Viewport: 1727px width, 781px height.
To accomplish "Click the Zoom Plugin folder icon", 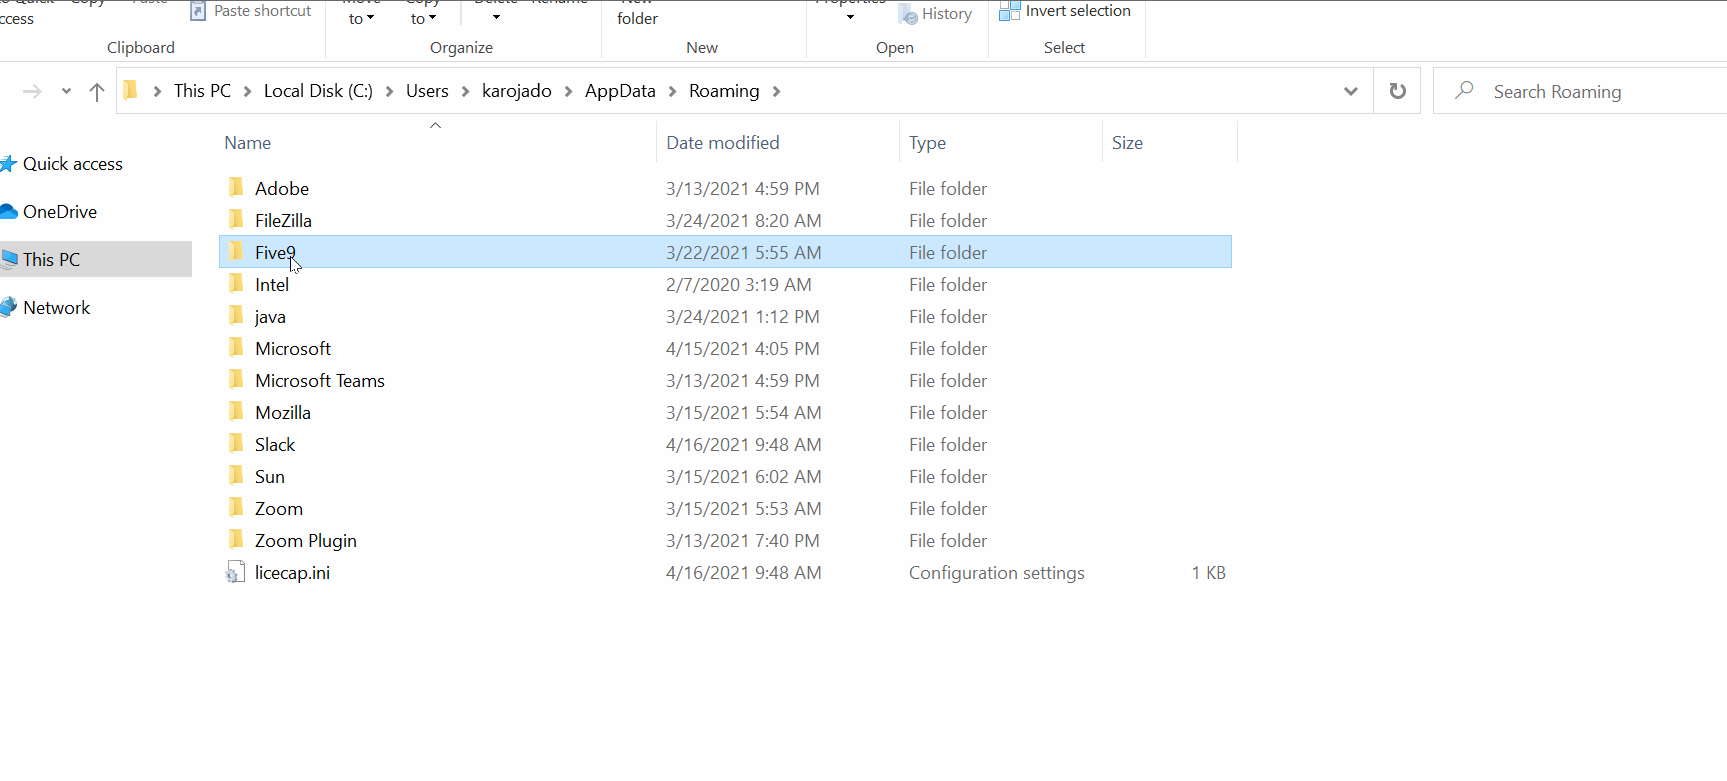I will pyautogui.click(x=236, y=540).
